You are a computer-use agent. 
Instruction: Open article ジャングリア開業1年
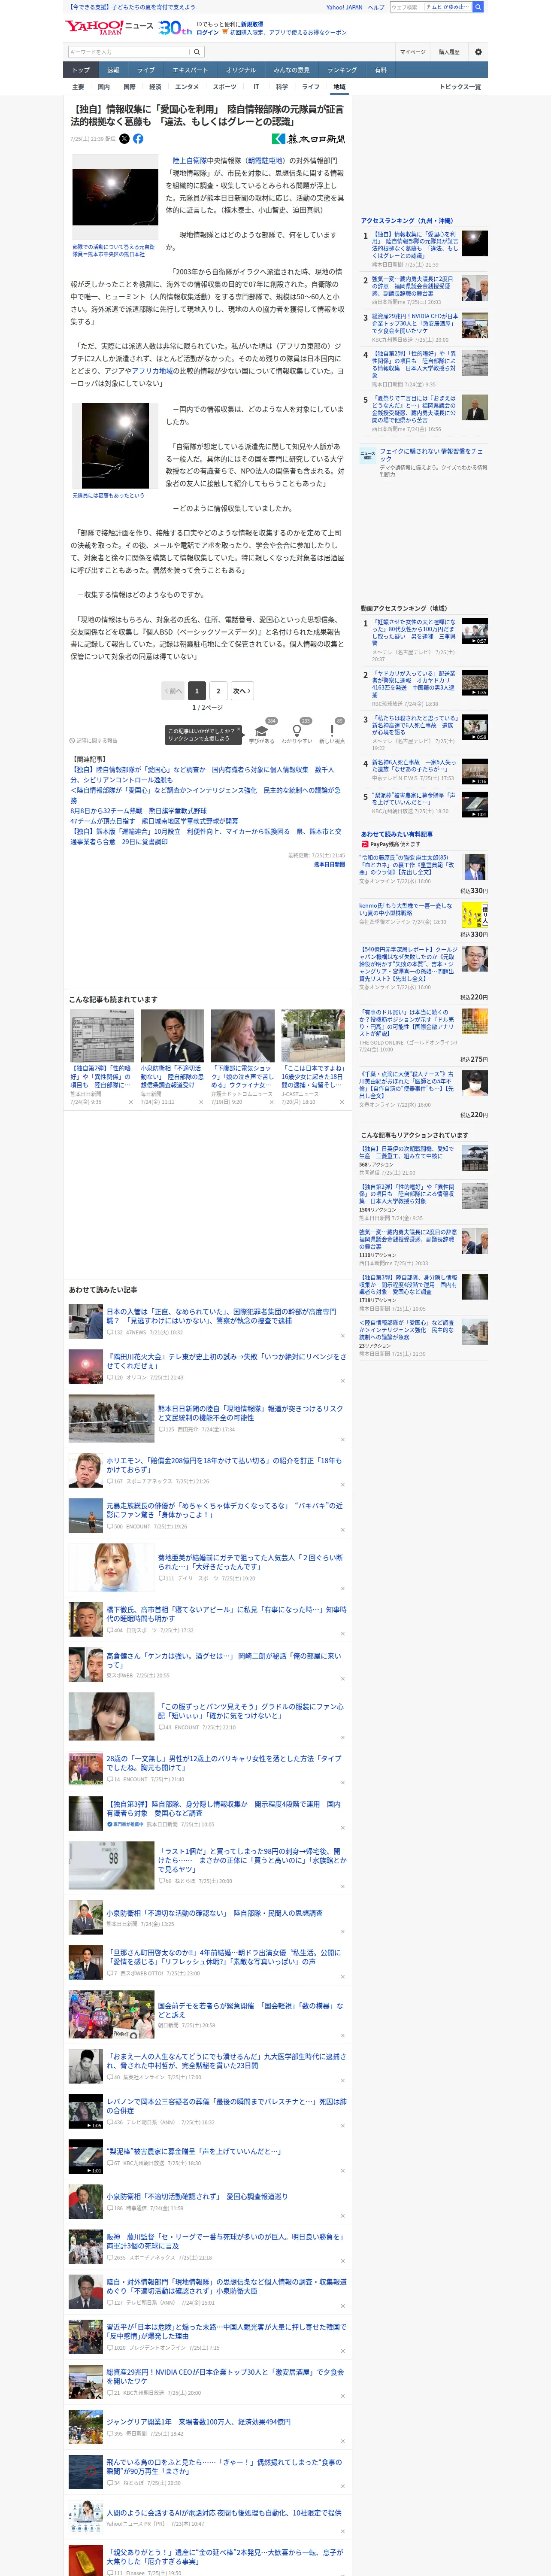pos(199,2422)
